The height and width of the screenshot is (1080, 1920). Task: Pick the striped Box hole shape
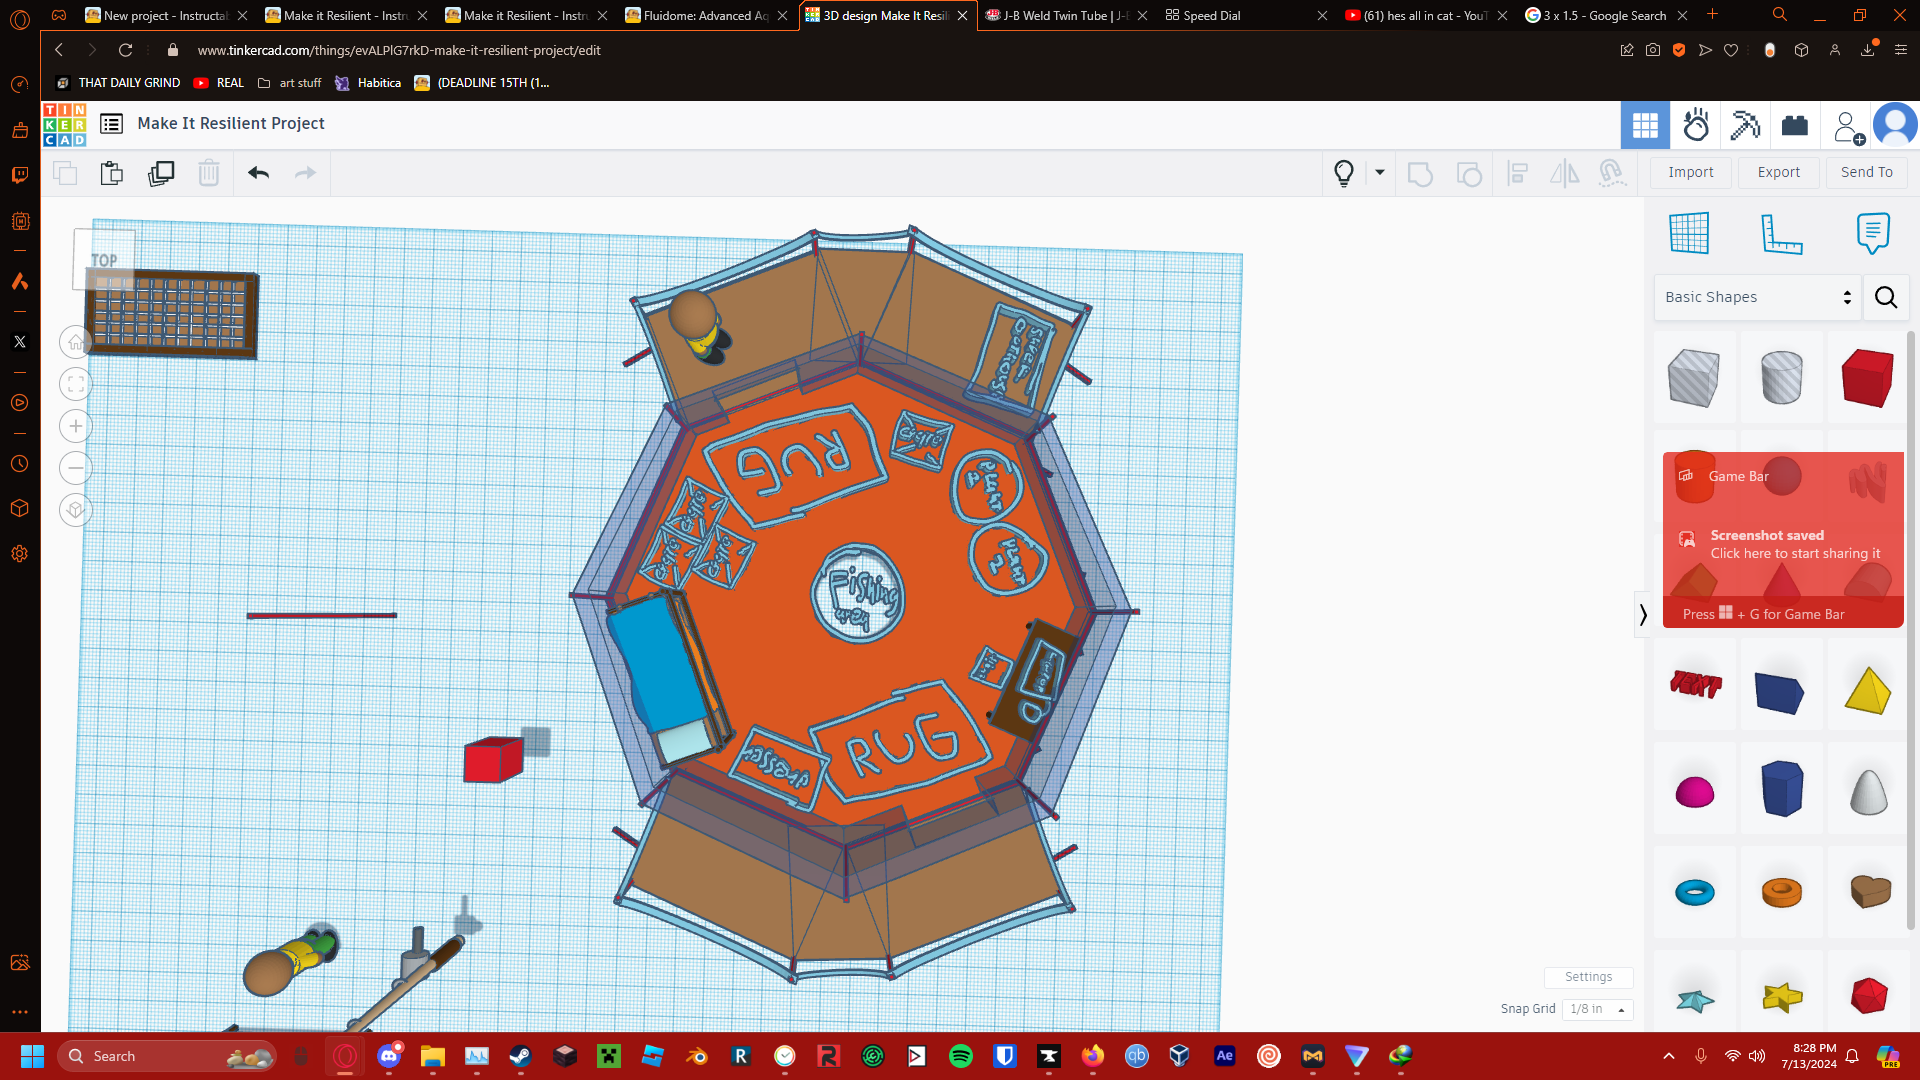[1694, 378]
